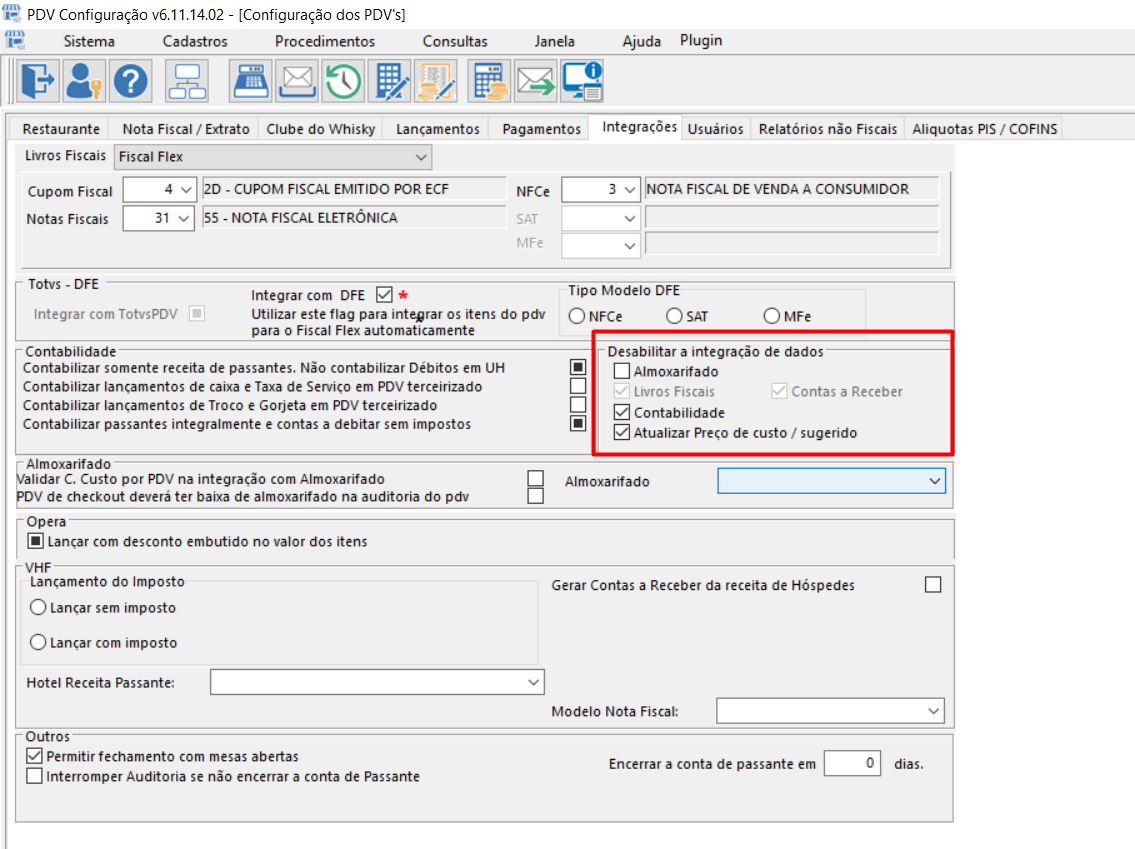Switch to the Lançamentos tab

pos(437,129)
